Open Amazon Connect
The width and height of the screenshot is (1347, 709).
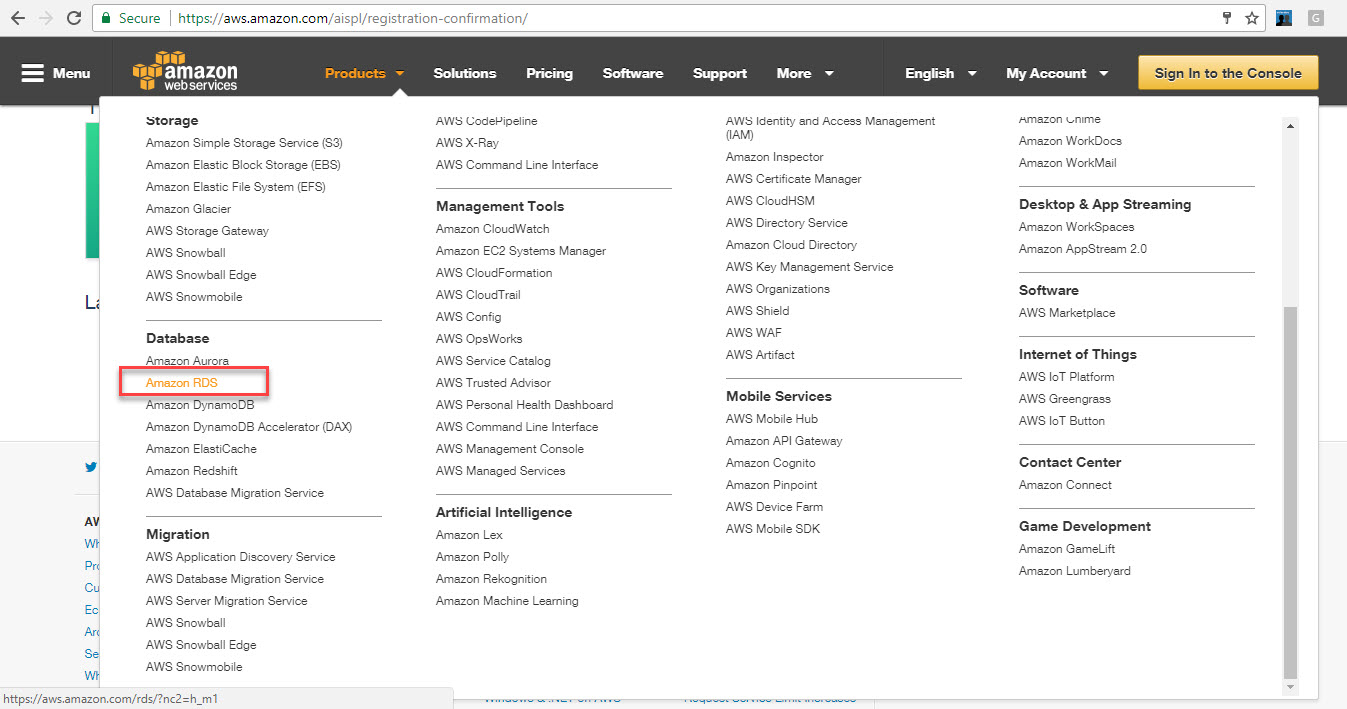1065,485
